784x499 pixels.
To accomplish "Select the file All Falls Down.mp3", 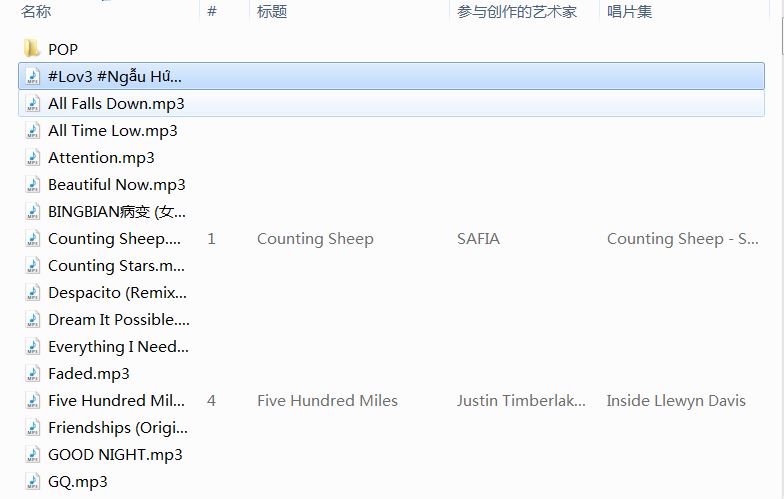I will (x=116, y=104).
